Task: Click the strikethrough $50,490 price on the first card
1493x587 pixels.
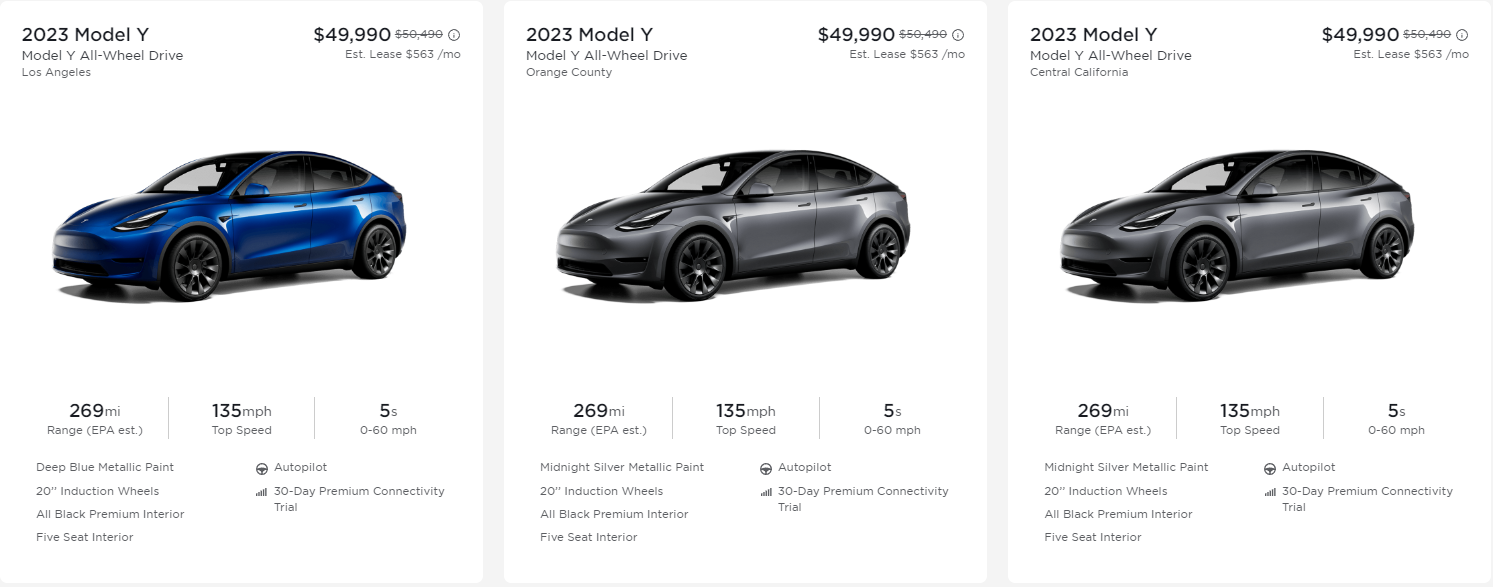Action: click(420, 33)
